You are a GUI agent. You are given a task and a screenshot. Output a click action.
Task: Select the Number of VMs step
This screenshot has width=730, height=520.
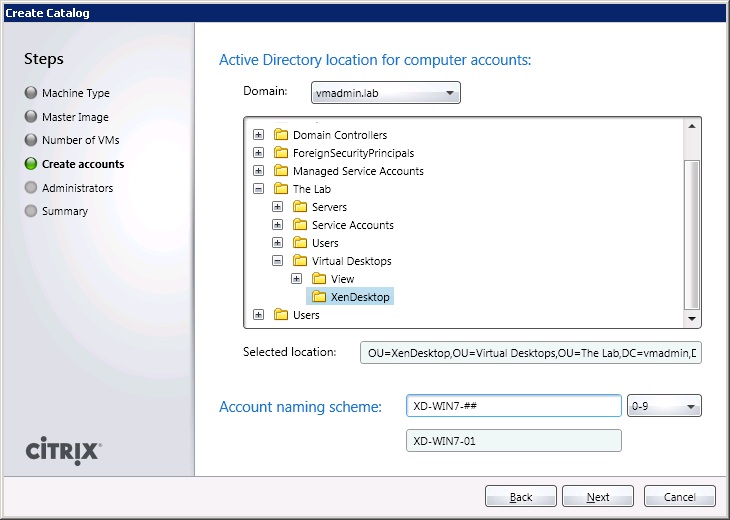pyautogui.click(x=80, y=140)
